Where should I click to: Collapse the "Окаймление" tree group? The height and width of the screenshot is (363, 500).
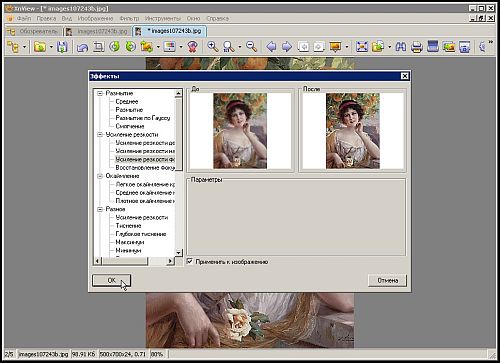(x=100, y=176)
